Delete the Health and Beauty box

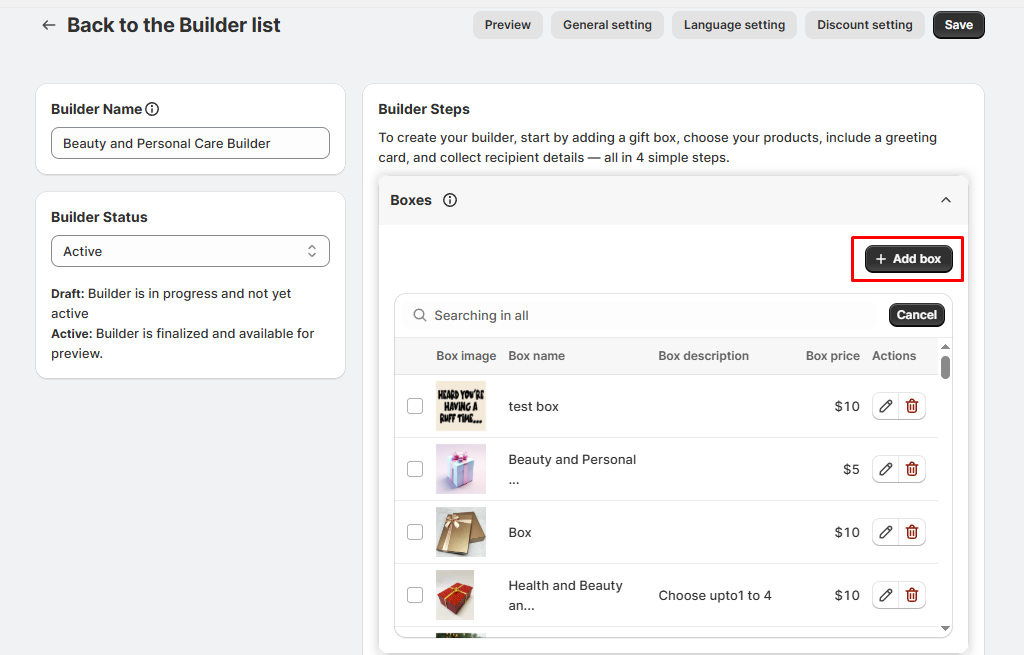click(x=912, y=595)
